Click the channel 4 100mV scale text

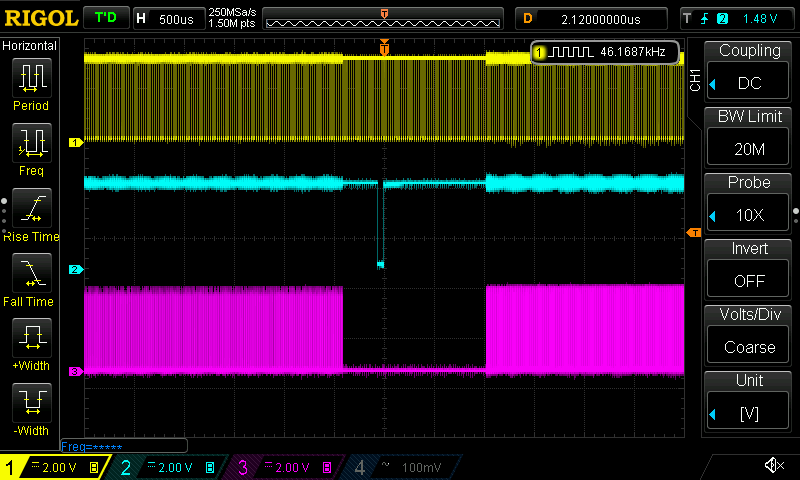(421, 467)
